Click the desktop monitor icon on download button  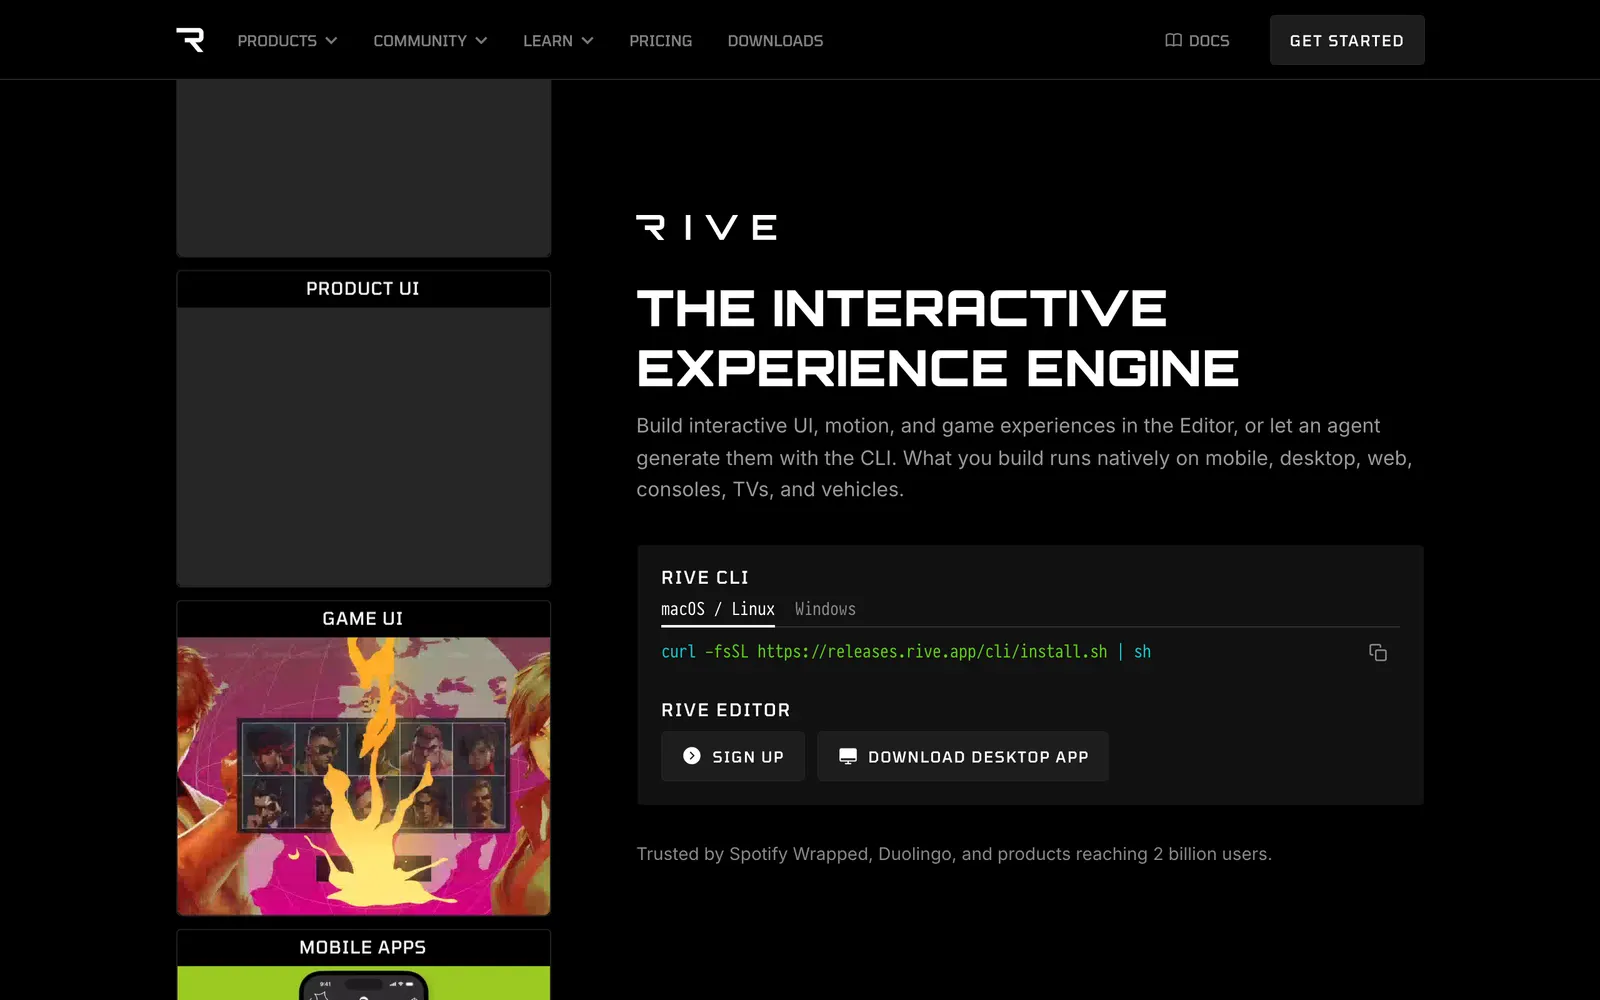click(x=847, y=756)
